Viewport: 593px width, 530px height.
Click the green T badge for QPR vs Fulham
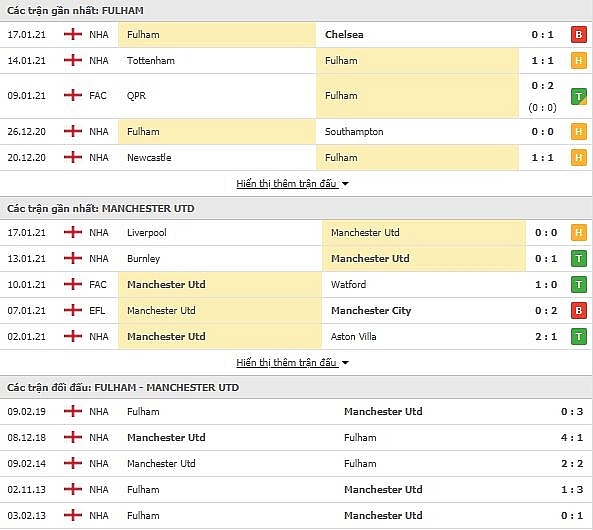(x=579, y=96)
